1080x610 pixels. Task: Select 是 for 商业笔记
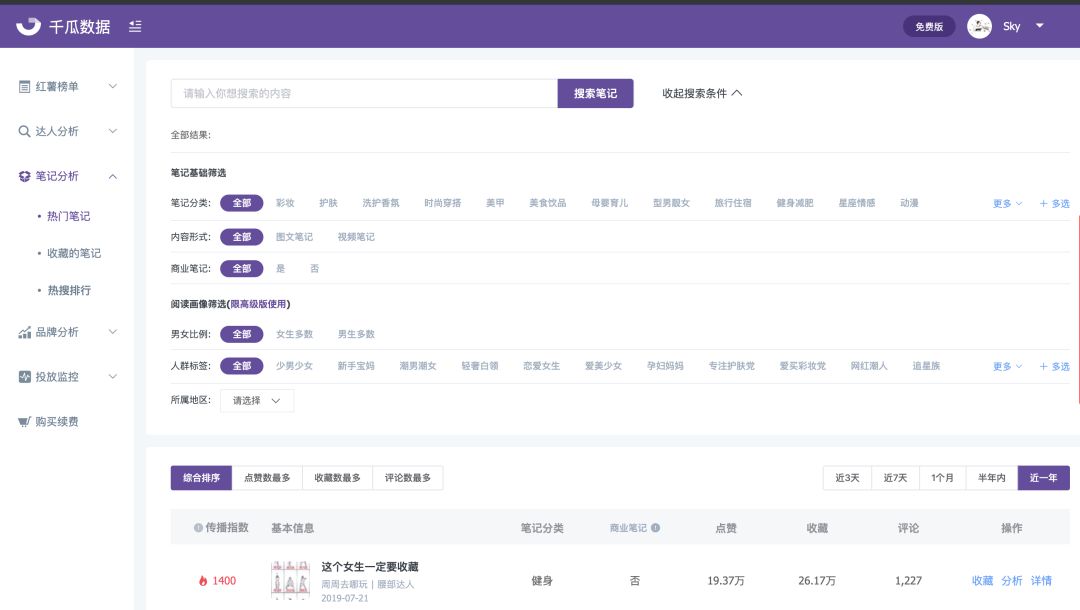pyautogui.click(x=280, y=269)
